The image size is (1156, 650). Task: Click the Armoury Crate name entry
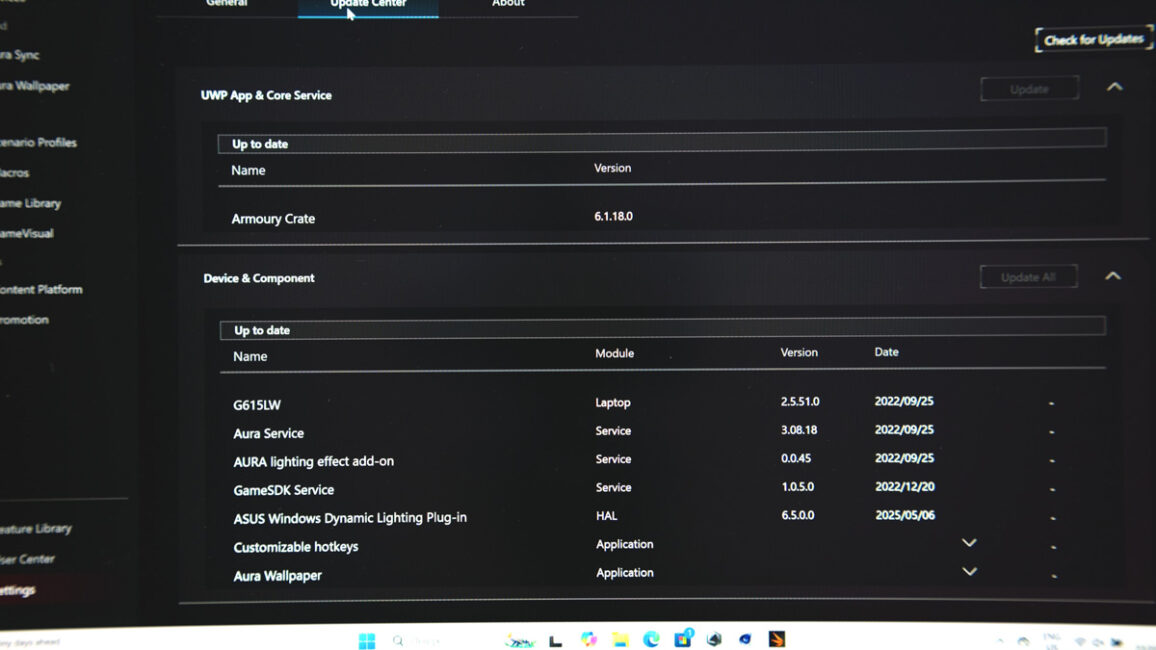pos(273,219)
